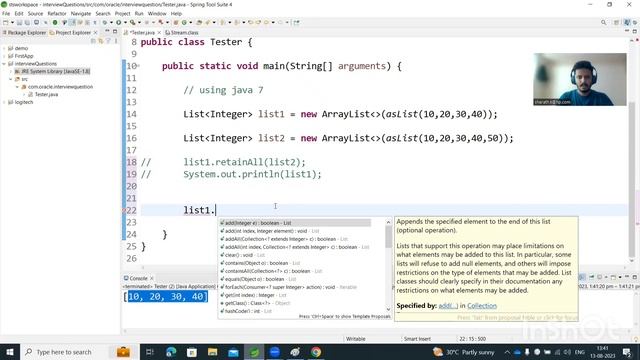The image size is (640, 360).
Task: Open the Window menu
Action: coord(157,13)
